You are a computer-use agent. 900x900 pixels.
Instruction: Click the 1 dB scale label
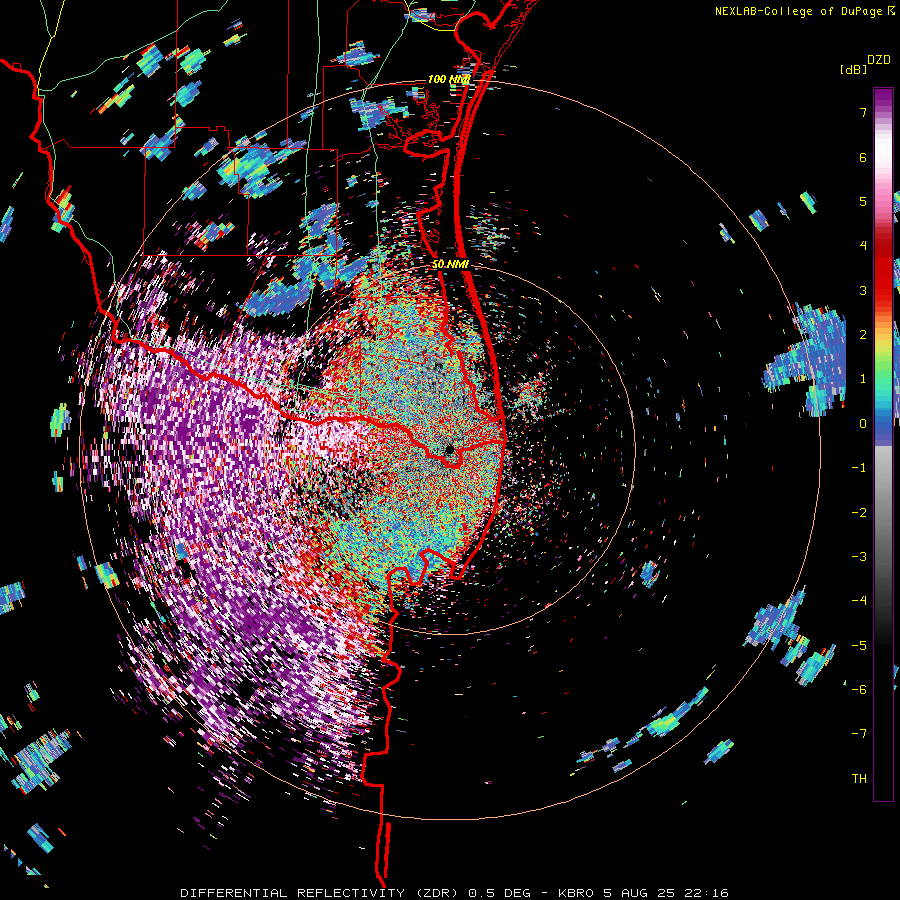[x=863, y=379]
